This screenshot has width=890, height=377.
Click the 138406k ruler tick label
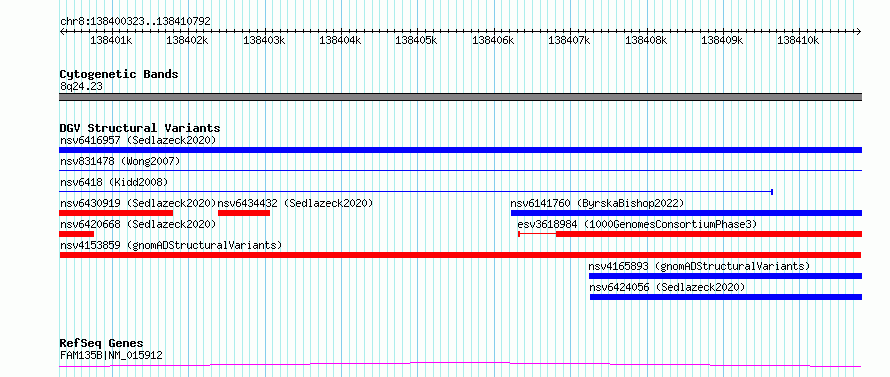pyautogui.click(x=493, y=40)
